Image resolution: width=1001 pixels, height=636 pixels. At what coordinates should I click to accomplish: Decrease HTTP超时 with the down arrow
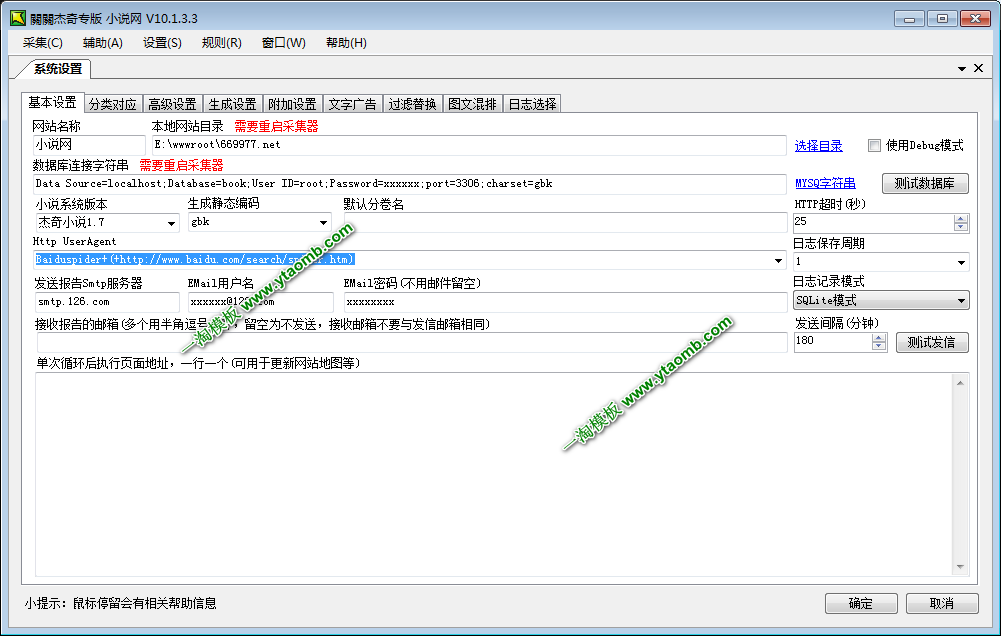click(x=961, y=227)
